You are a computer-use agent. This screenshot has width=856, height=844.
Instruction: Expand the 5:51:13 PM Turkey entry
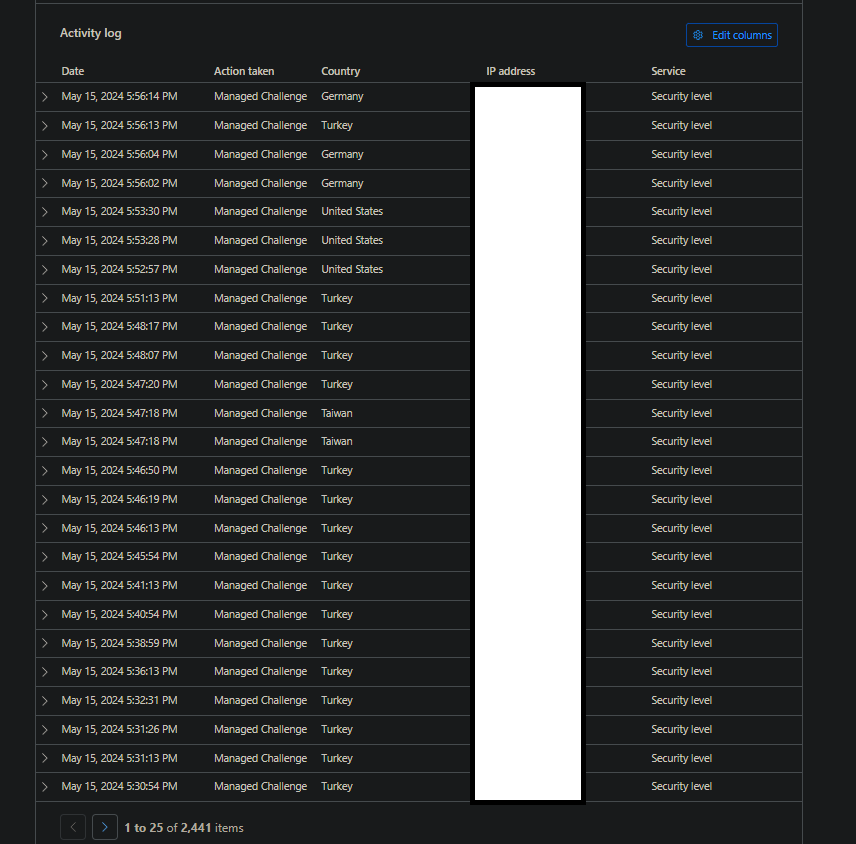pyautogui.click(x=45, y=298)
